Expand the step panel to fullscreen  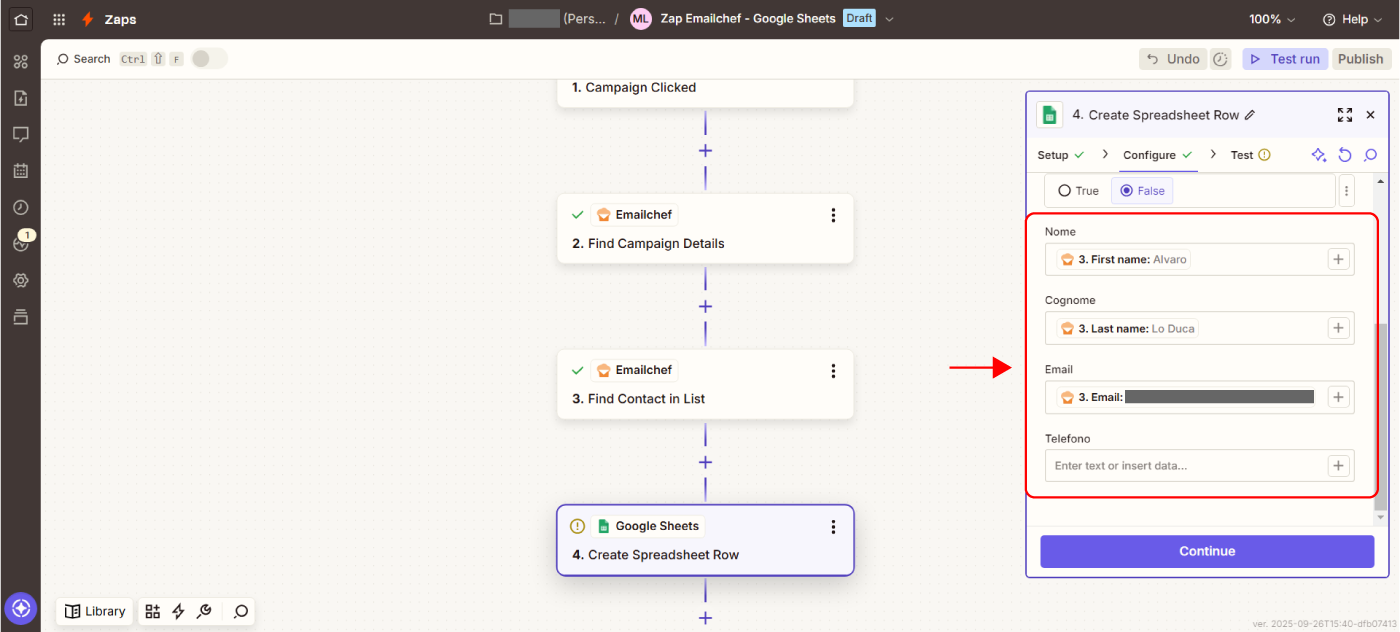pyautogui.click(x=1344, y=115)
